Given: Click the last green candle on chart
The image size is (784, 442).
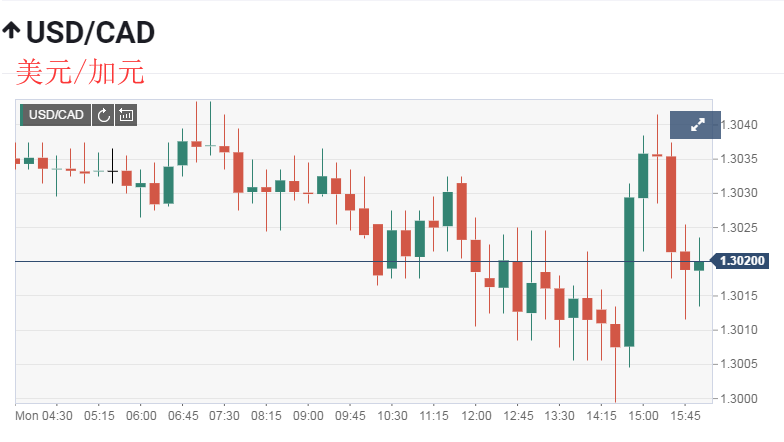Looking at the screenshot, I should 699,265.
